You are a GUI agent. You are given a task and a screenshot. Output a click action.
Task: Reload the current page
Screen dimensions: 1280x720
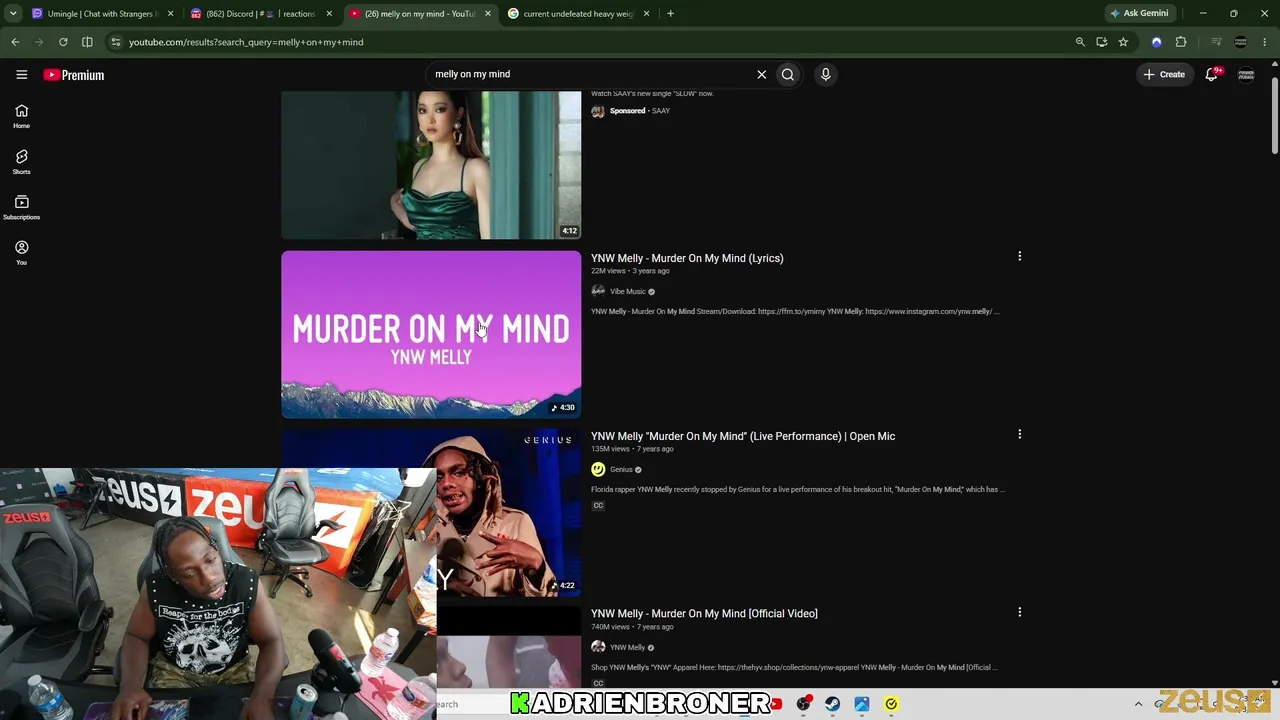point(63,42)
